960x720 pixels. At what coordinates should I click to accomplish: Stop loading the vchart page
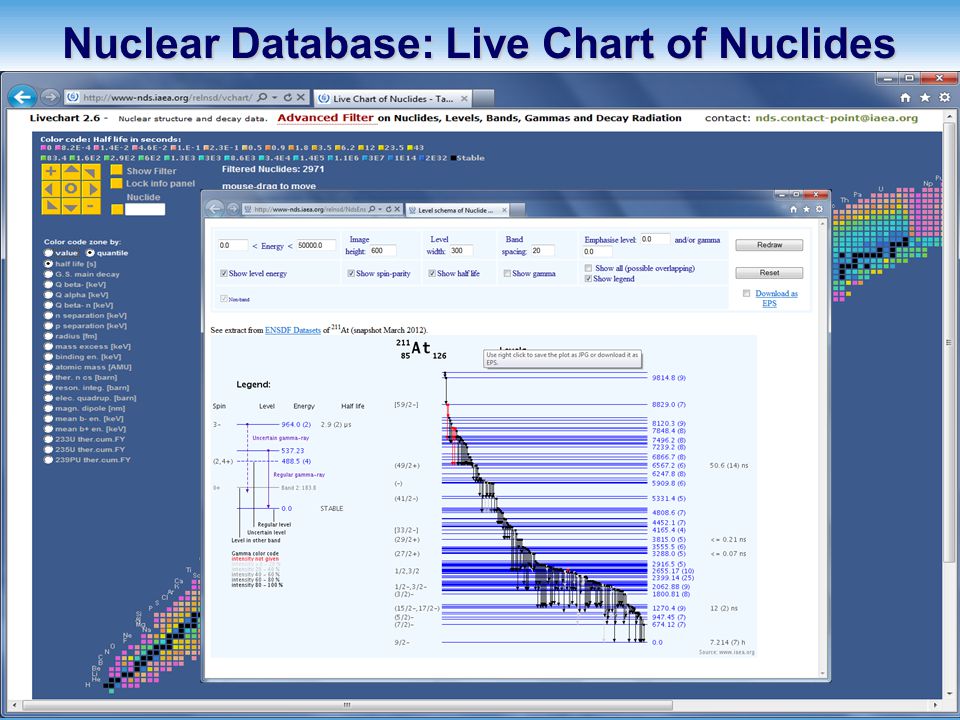pos(301,97)
